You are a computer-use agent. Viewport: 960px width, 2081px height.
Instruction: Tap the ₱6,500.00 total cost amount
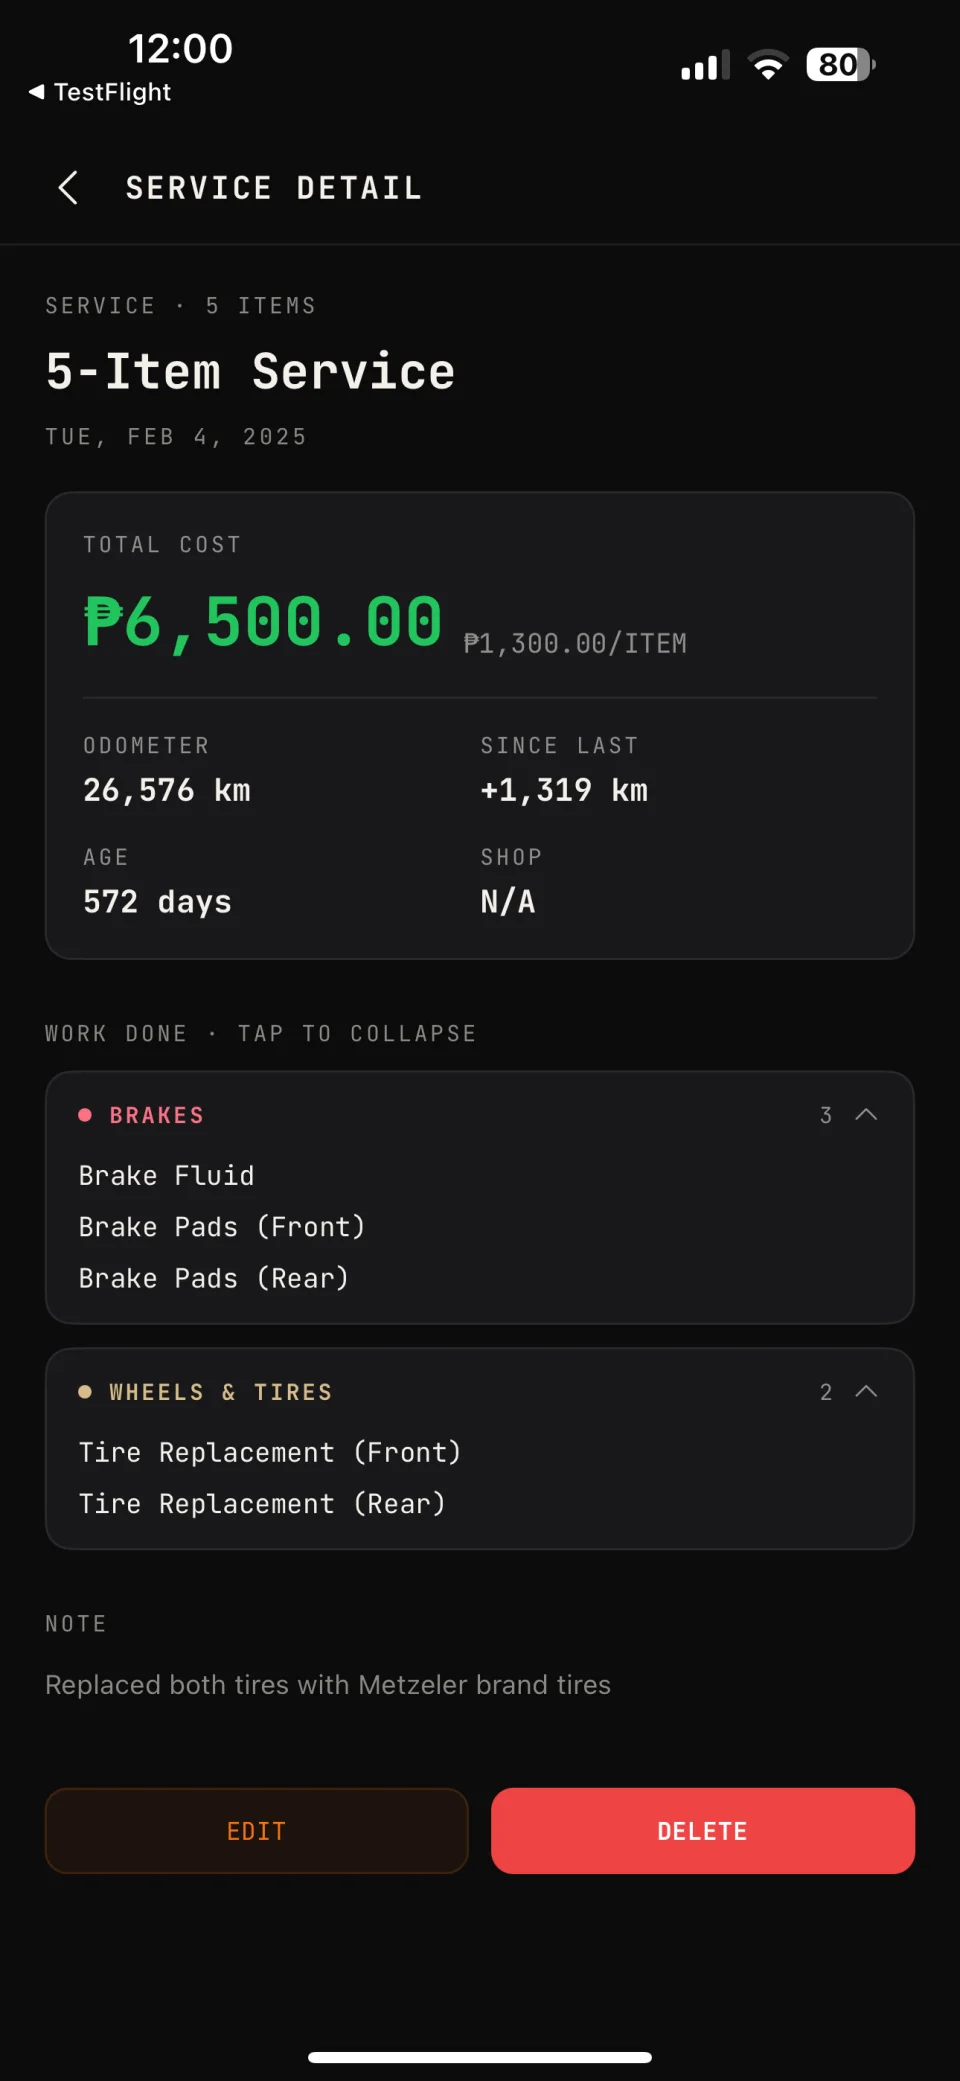pos(263,622)
